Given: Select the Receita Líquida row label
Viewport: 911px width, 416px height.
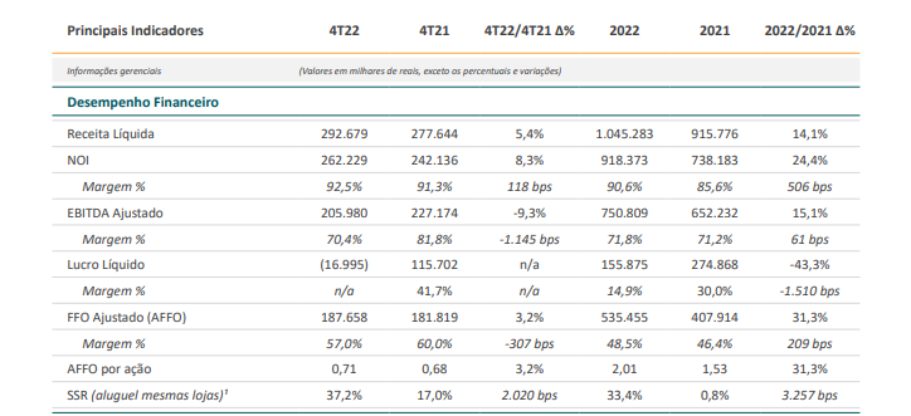Looking at the screenshot, I should [x=110, y=134].
